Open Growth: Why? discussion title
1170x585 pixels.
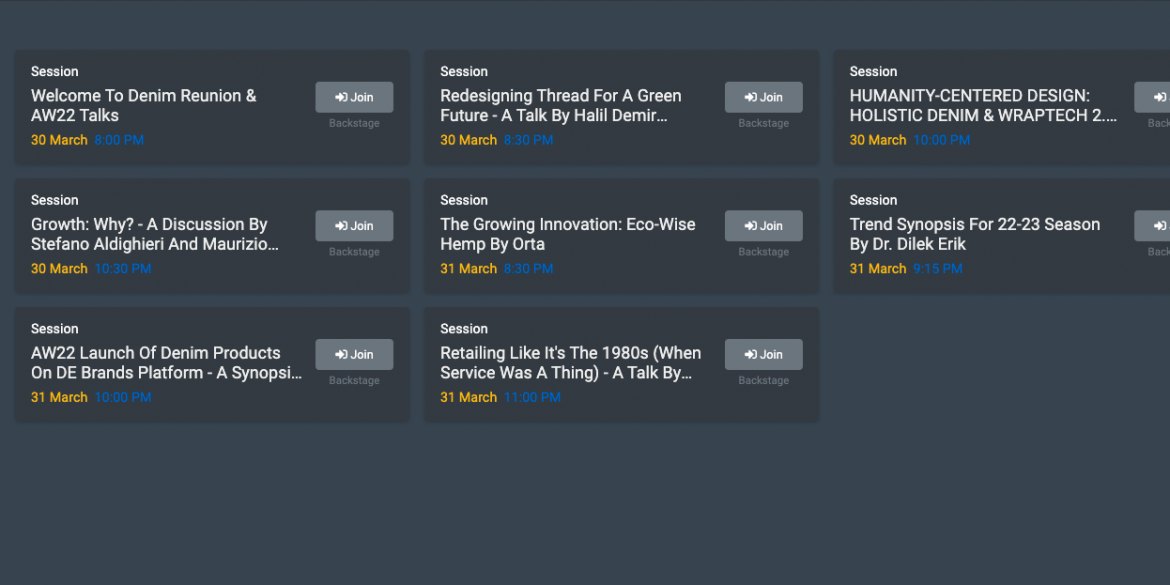coord(154,234)
